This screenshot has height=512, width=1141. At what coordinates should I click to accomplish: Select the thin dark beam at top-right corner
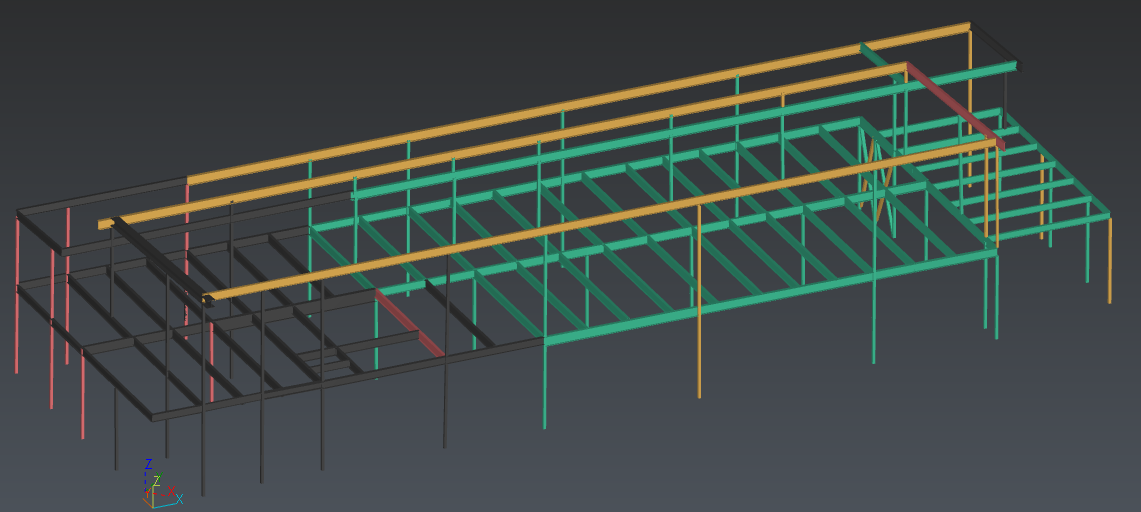993,43
